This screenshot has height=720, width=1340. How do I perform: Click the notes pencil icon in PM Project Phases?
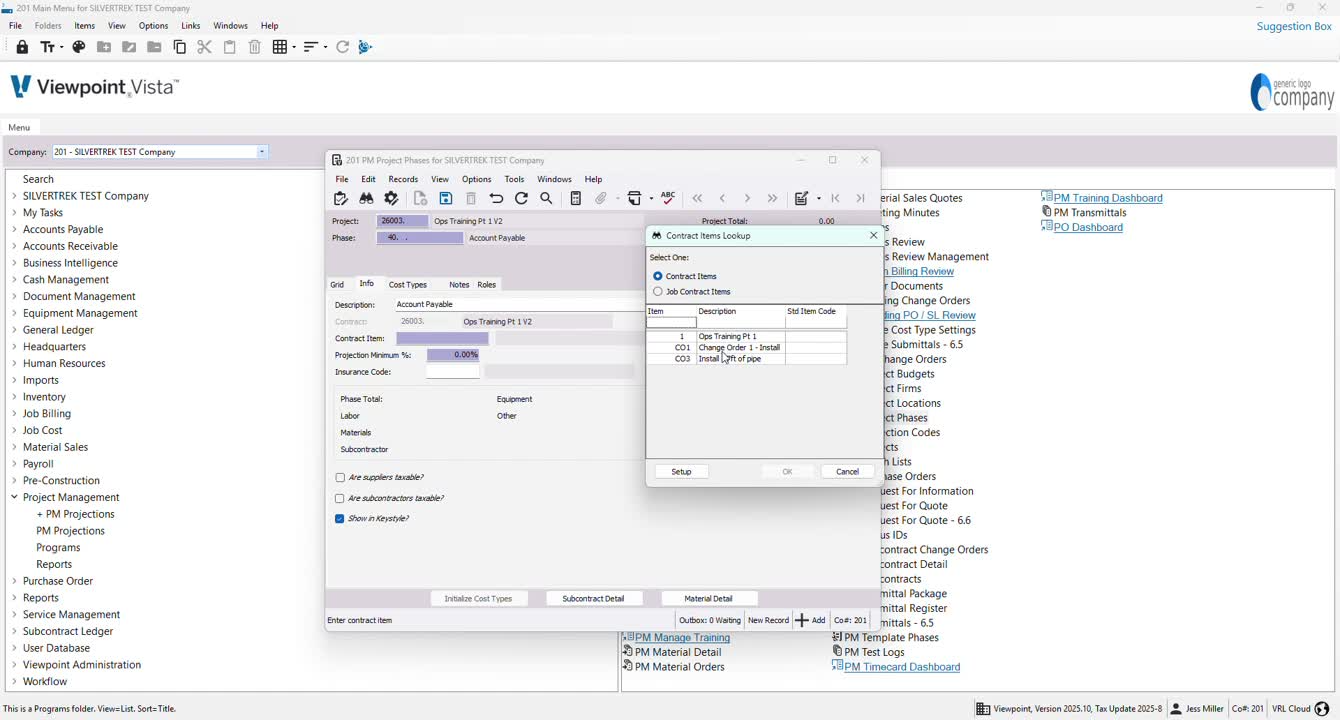tap(801, 199)
